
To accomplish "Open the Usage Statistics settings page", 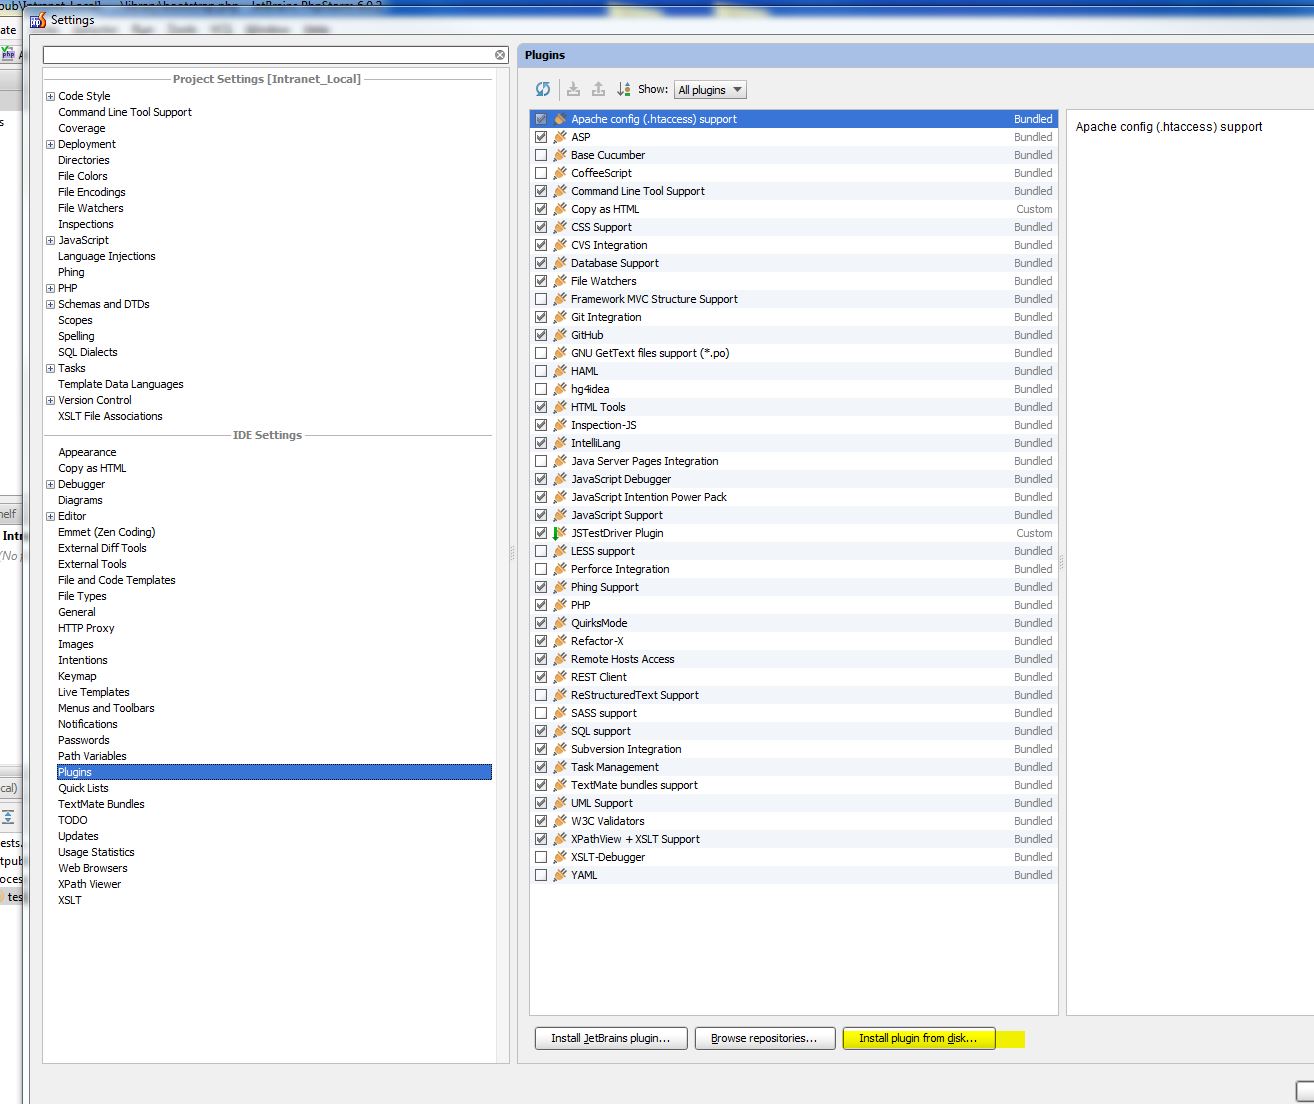I will tap(96, 852).
